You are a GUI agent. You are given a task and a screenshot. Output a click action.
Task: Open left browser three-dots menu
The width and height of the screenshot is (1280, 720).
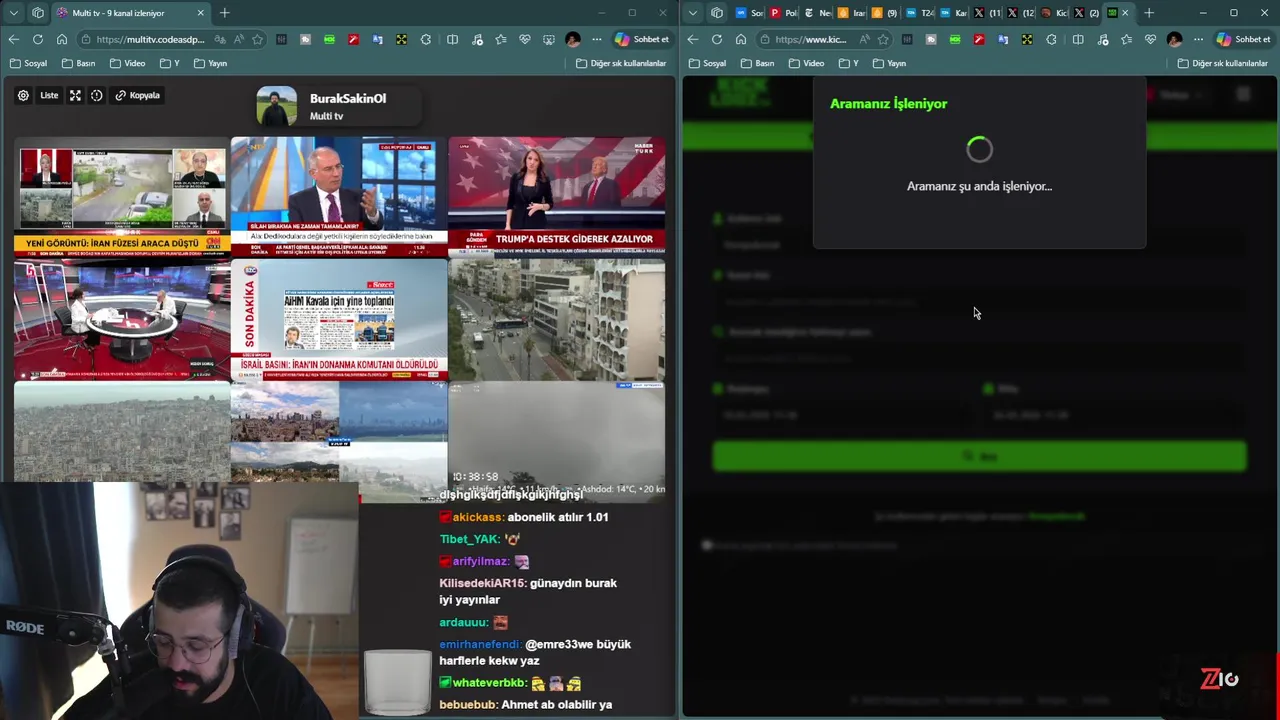coord(597,39)
